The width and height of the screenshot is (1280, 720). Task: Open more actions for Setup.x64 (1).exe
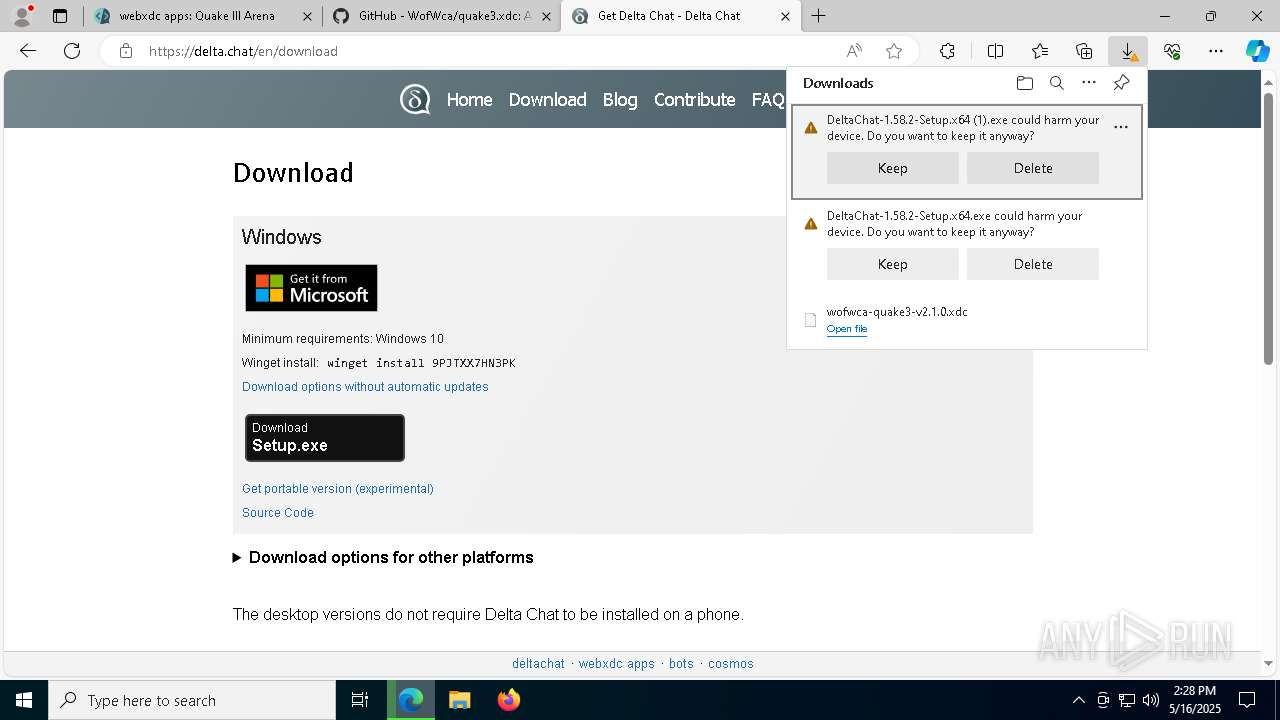pos(1121,128)
